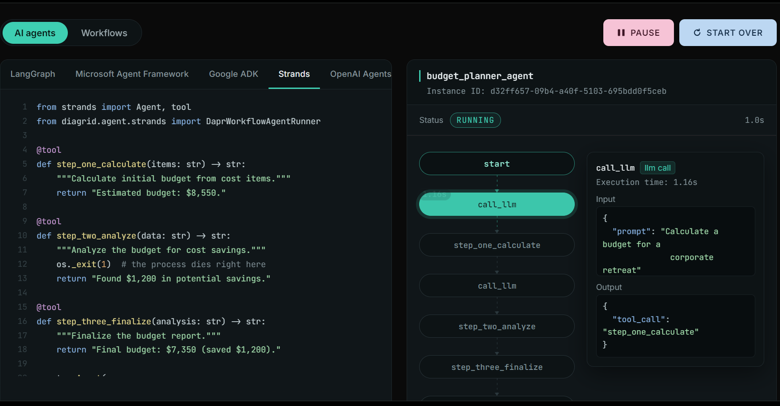Click the Instance ID text
The image size is (780, 406).
(546, 91)
